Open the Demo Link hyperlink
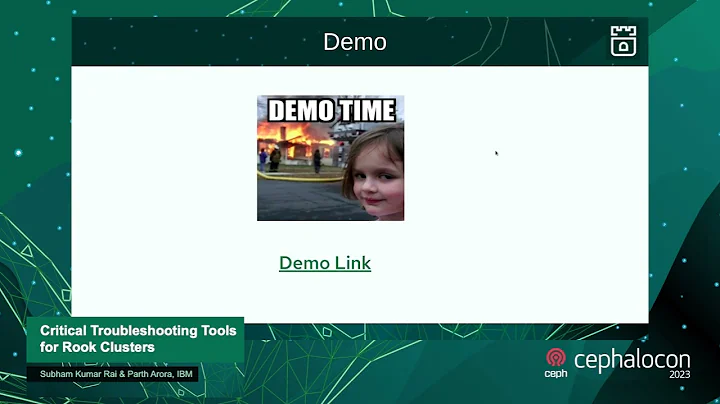Screen dimensions: 720x404 [x=325, y=263]
